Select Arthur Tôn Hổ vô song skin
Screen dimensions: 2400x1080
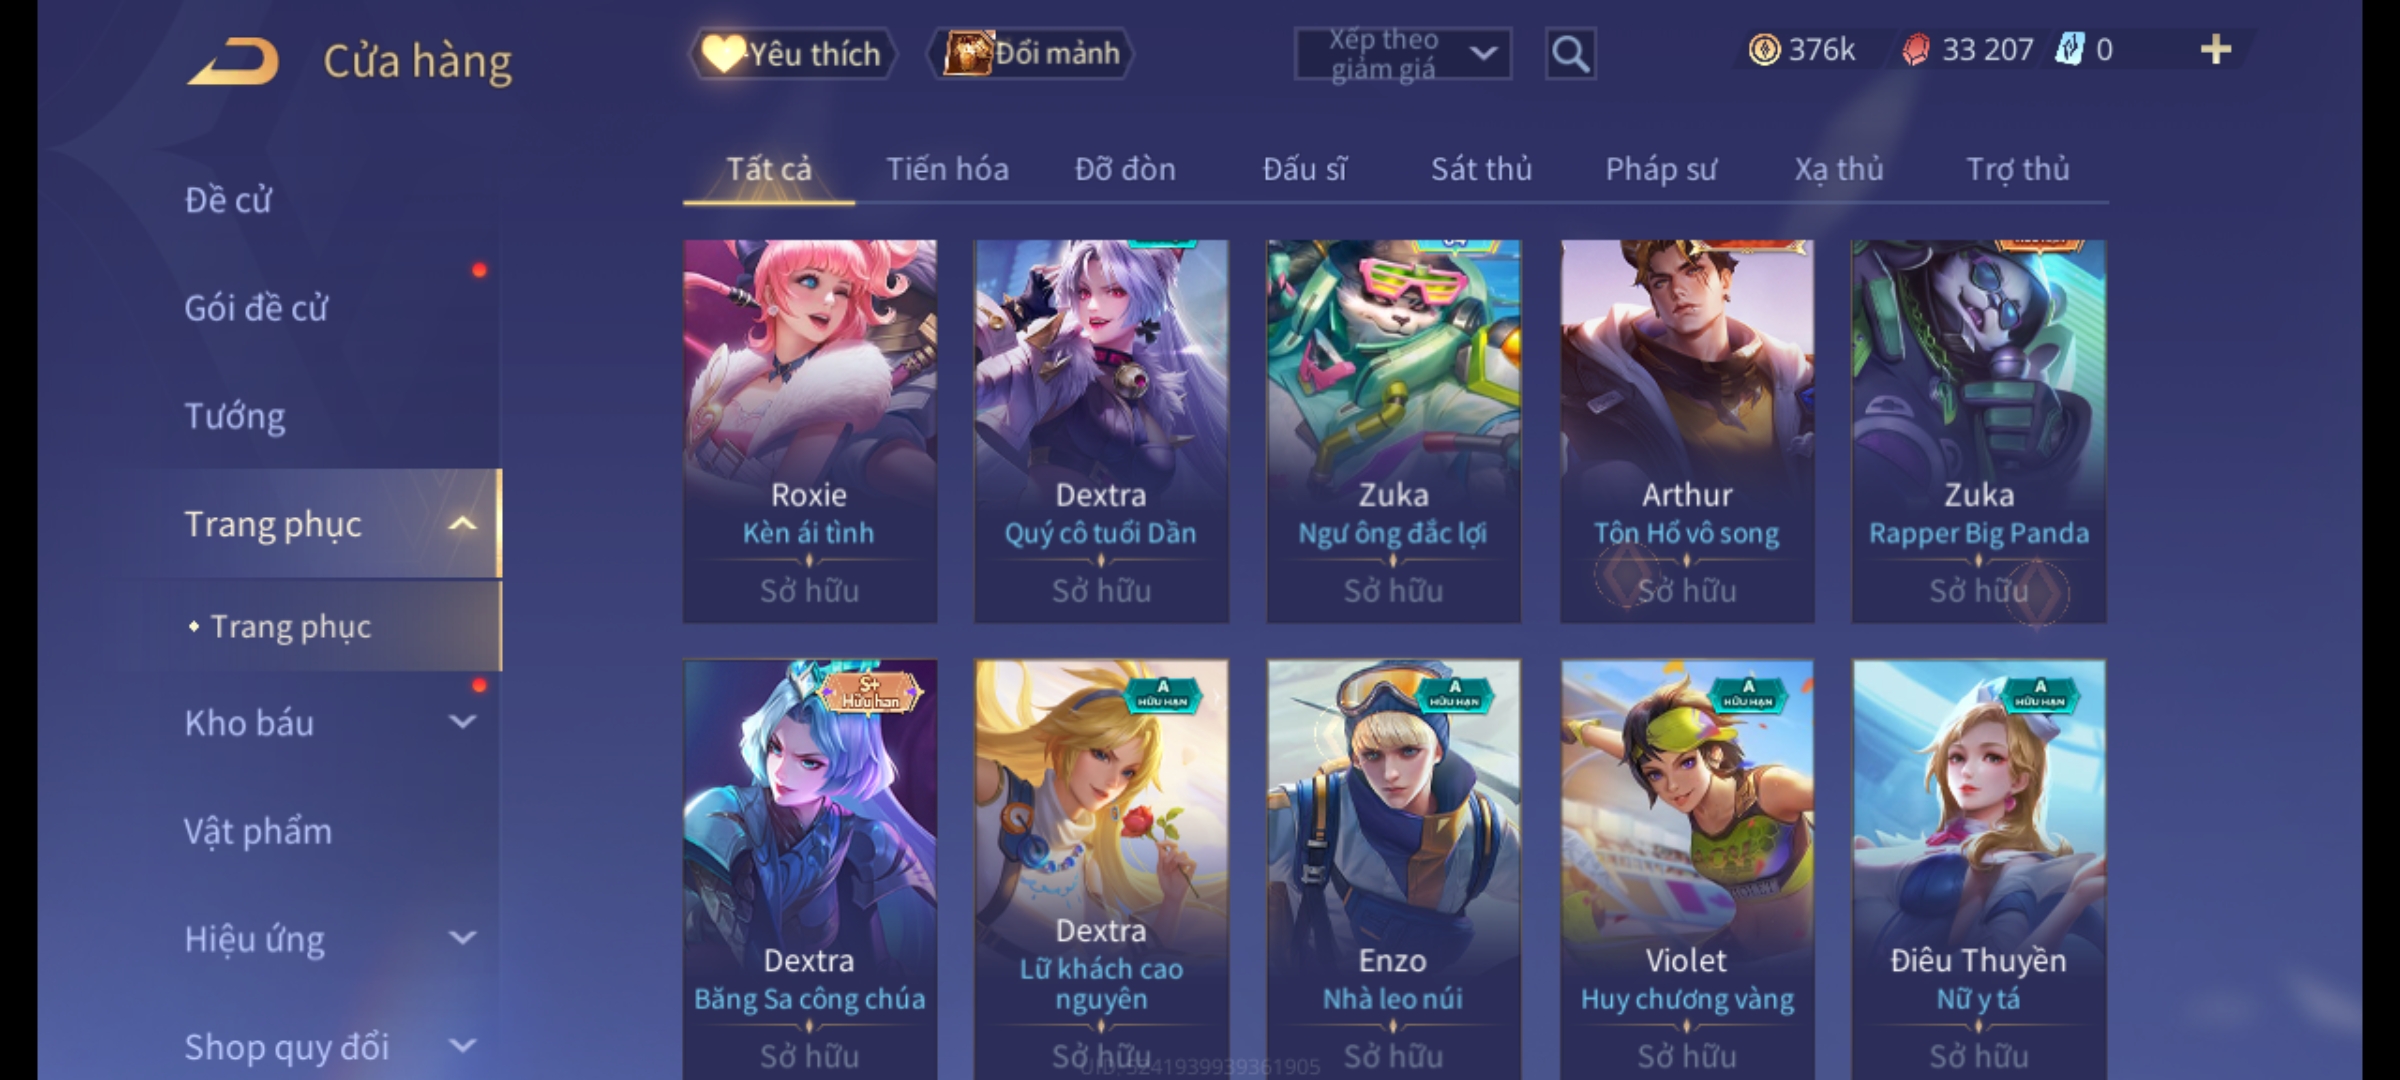point(1687,431)
